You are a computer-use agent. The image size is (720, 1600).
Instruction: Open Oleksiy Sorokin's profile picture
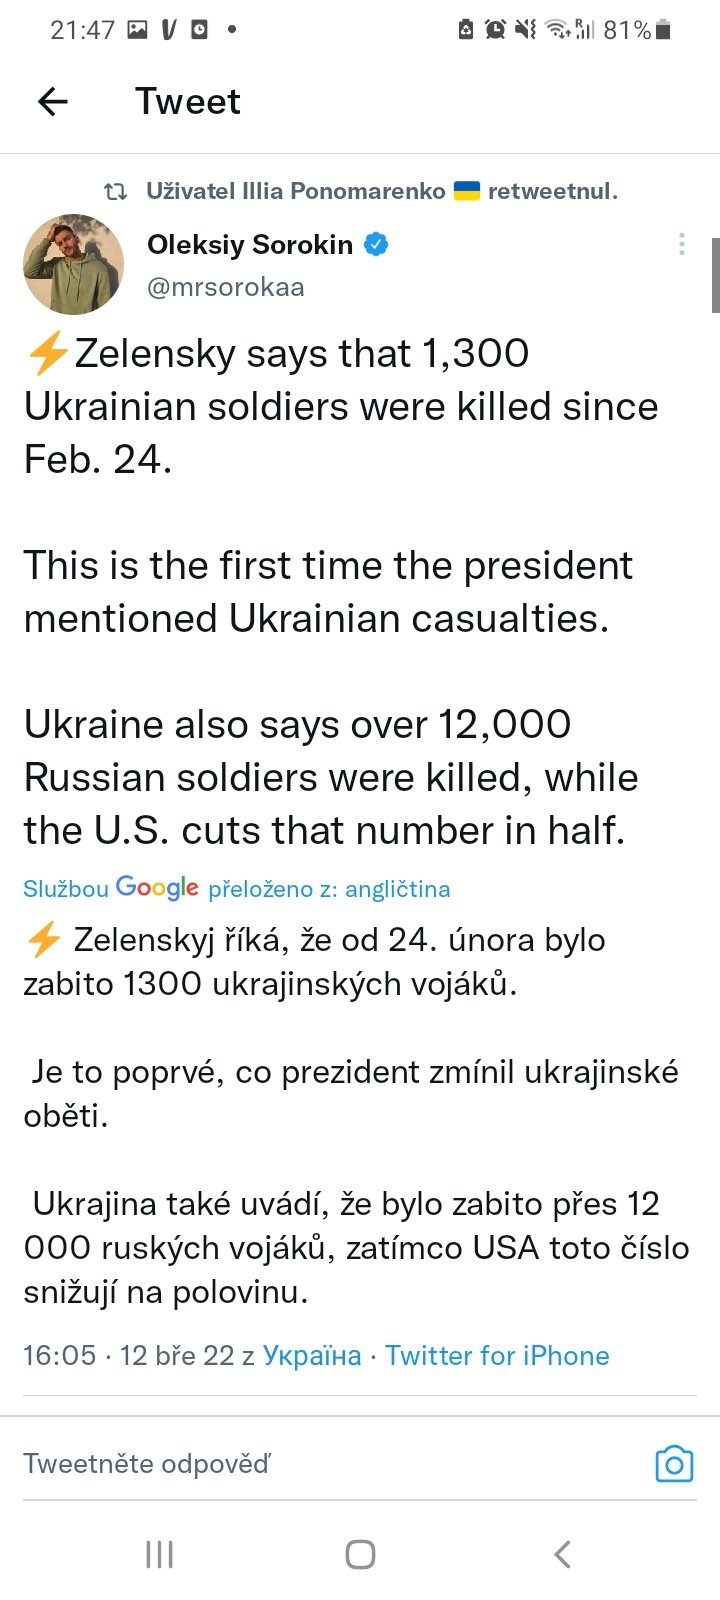click(73, 264)
